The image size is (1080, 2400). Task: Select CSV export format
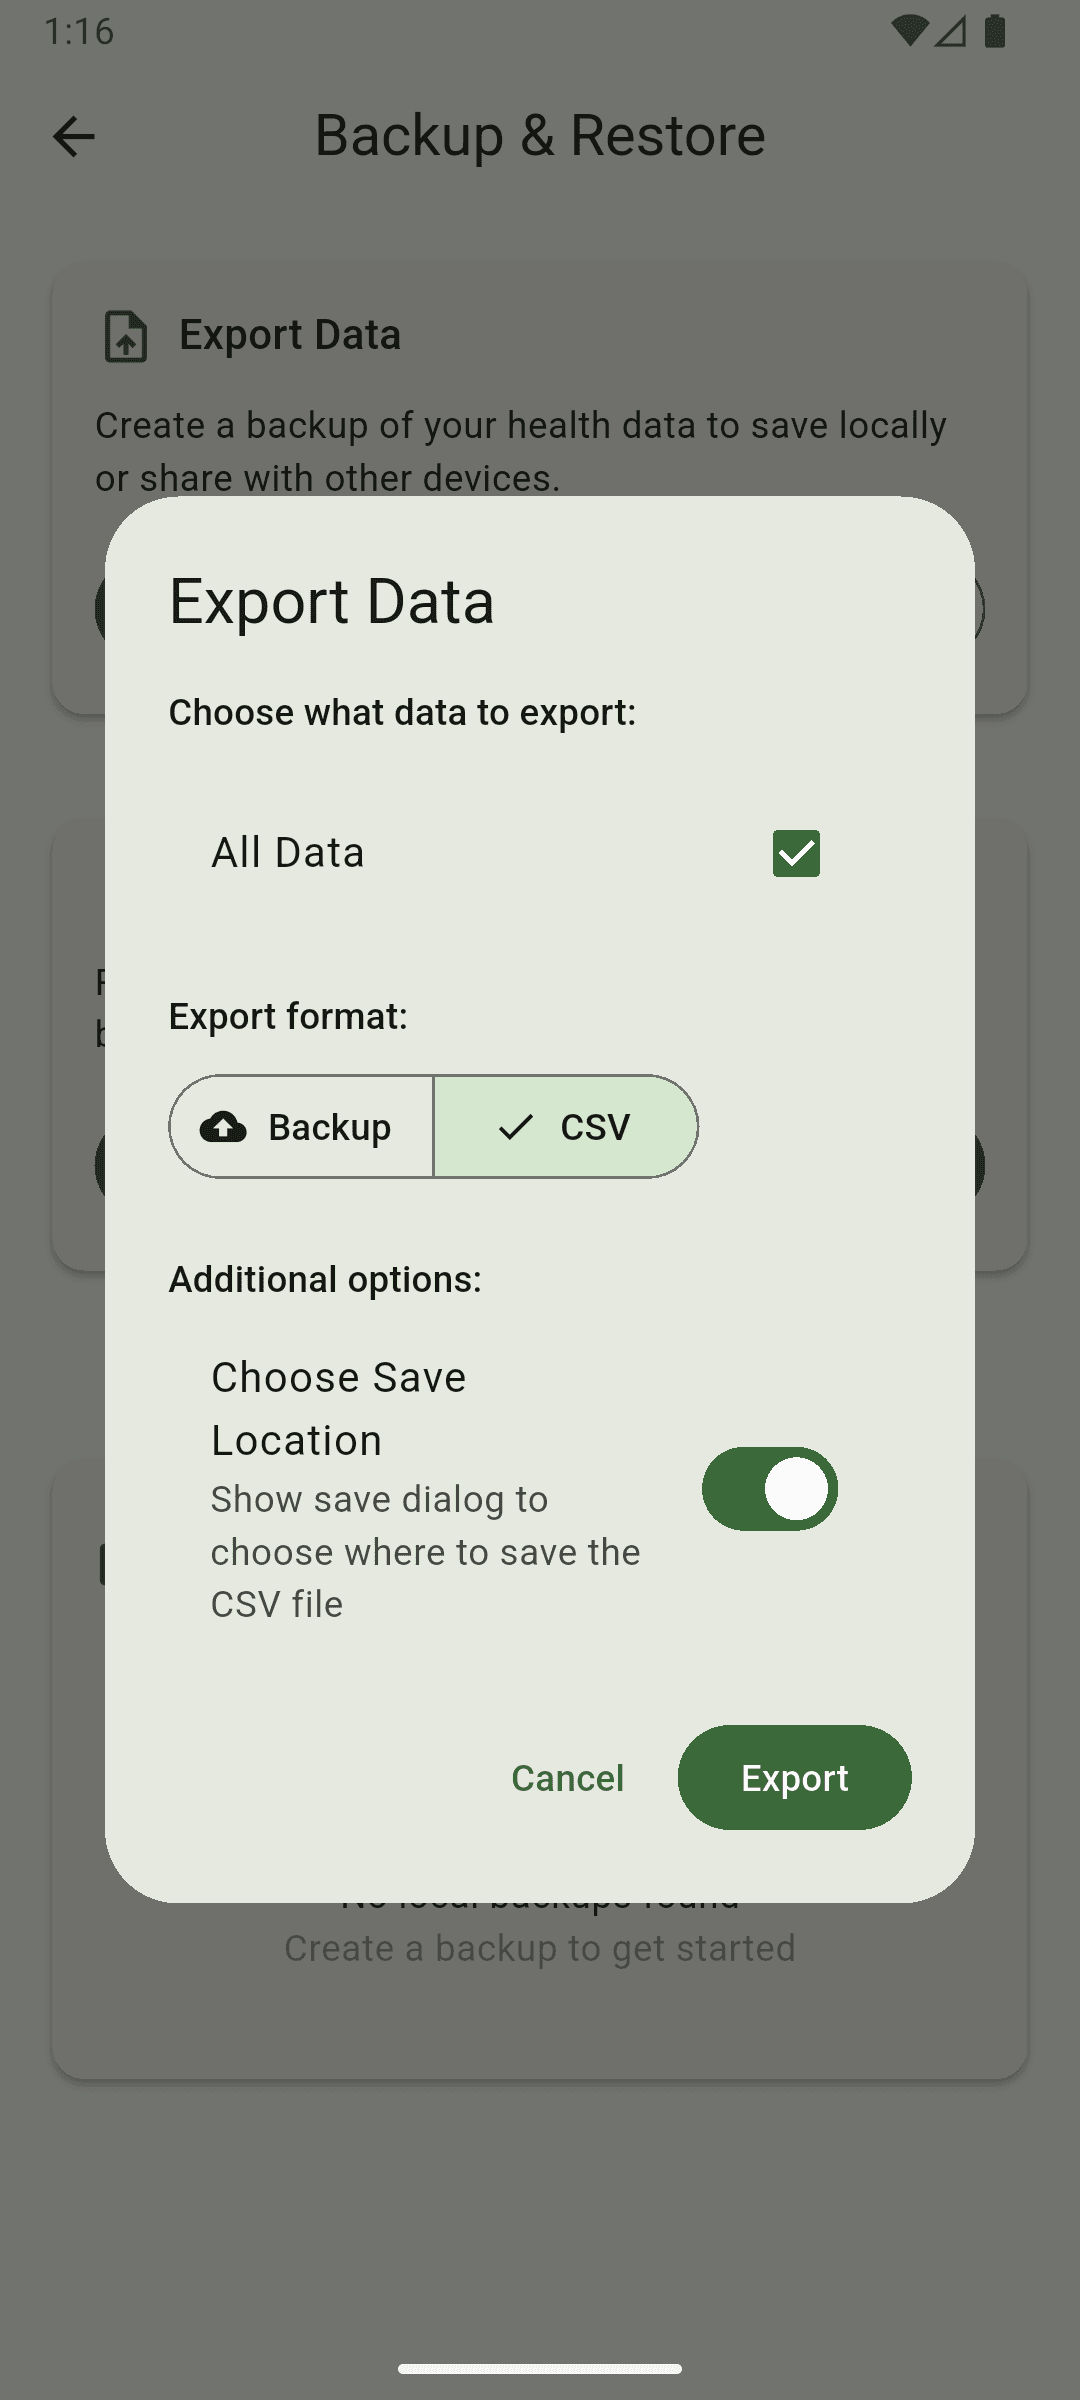coord(566,1127)
